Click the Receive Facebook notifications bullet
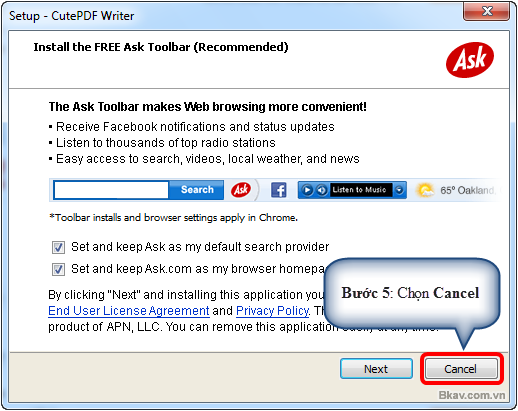 [192, 127]
